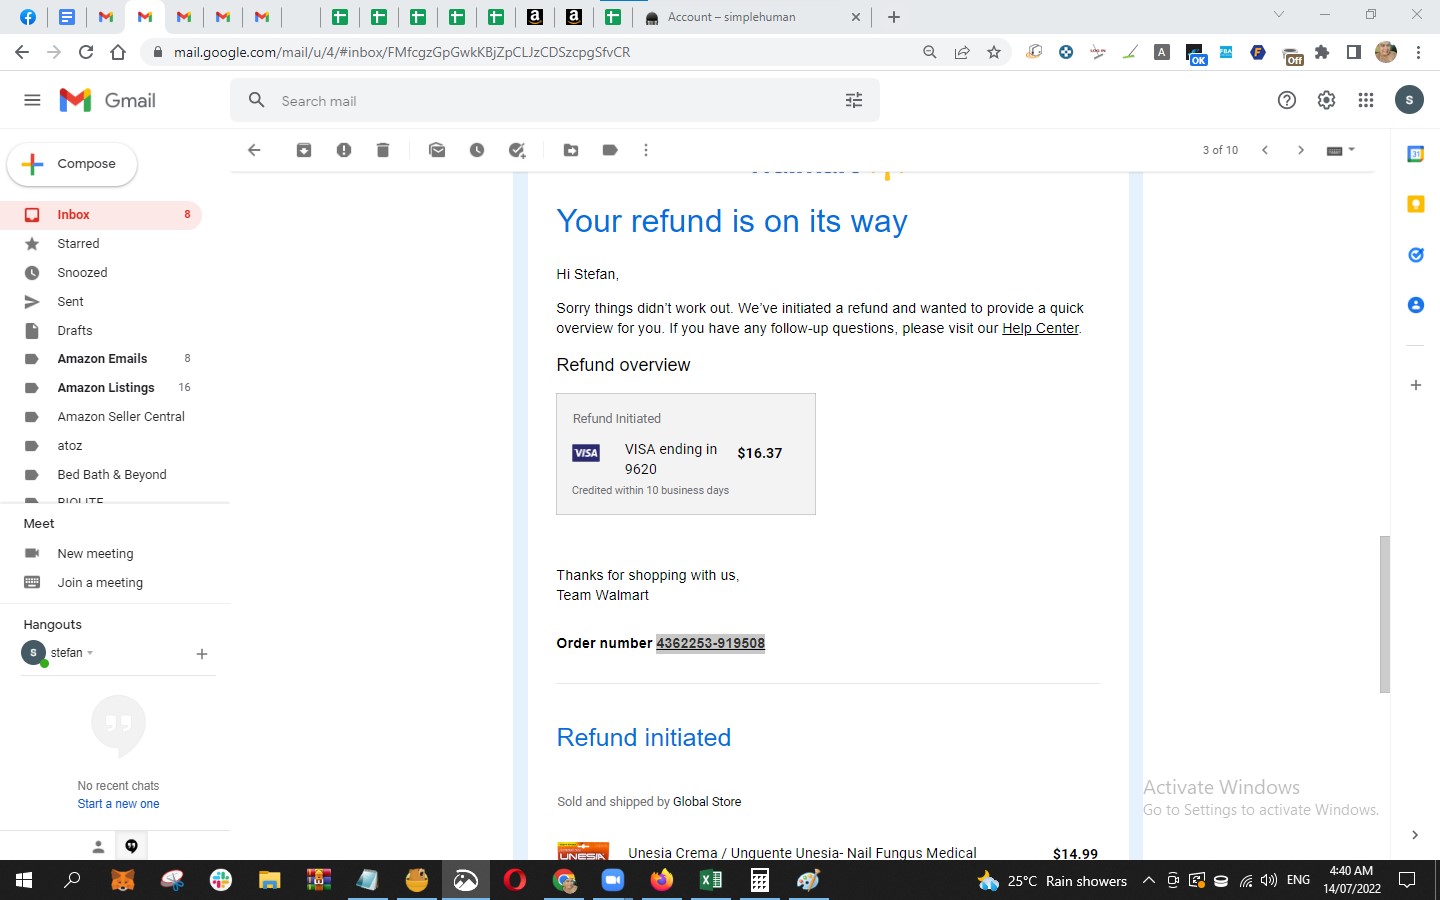Report this email as spam
1440x900 pixels.
click(x=344, y=150)
